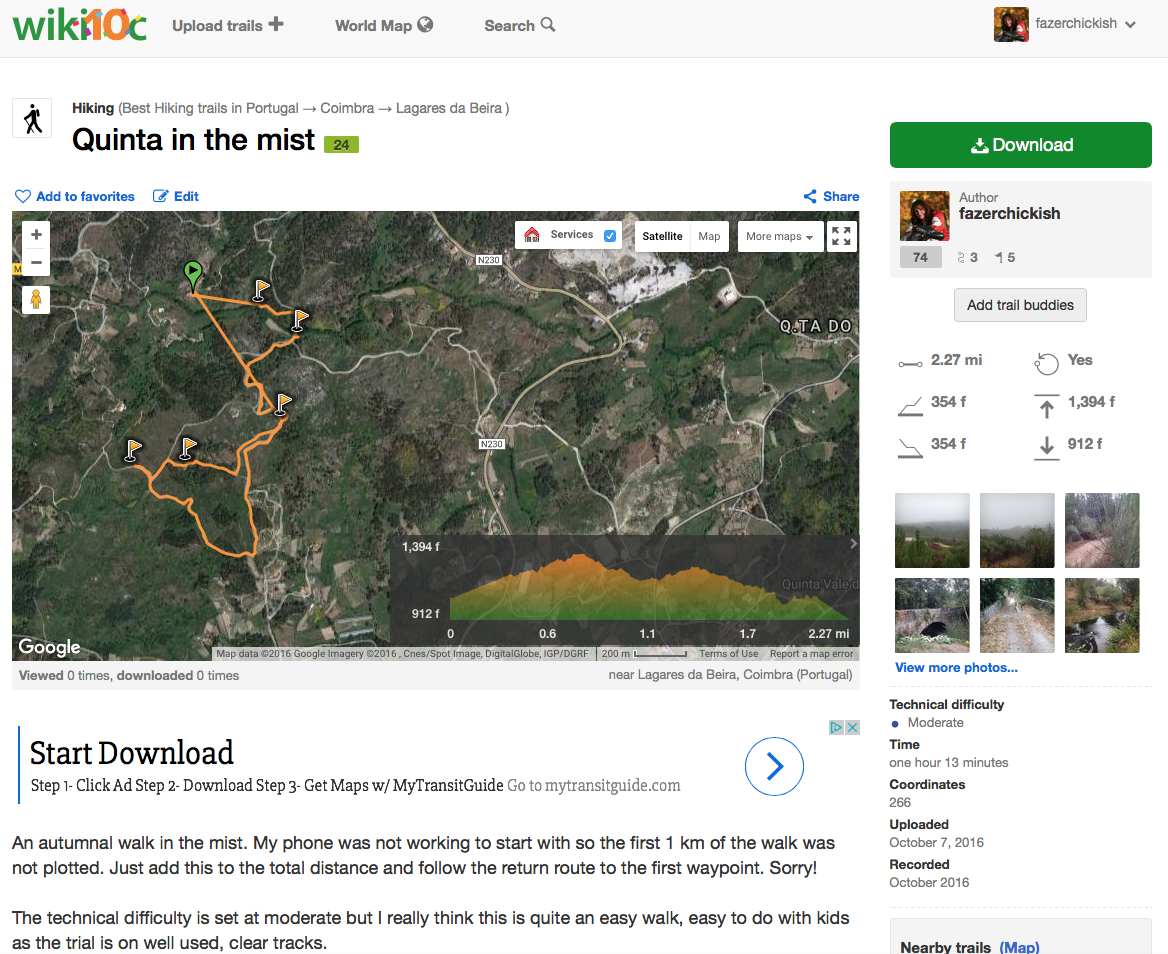Click the elevation loss downhill icon
This screenshot has width=1168, height=954.
coord(910,448)
